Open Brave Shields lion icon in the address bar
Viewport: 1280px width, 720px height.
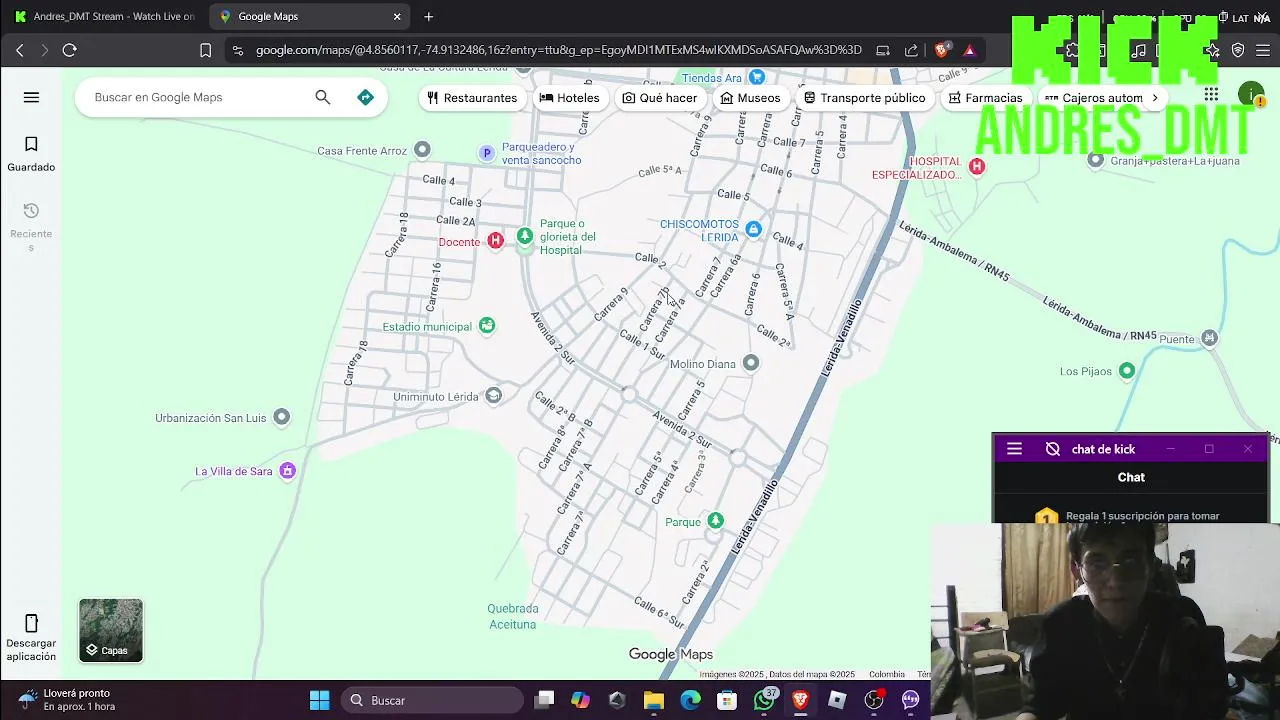click(x=942, y=50)
